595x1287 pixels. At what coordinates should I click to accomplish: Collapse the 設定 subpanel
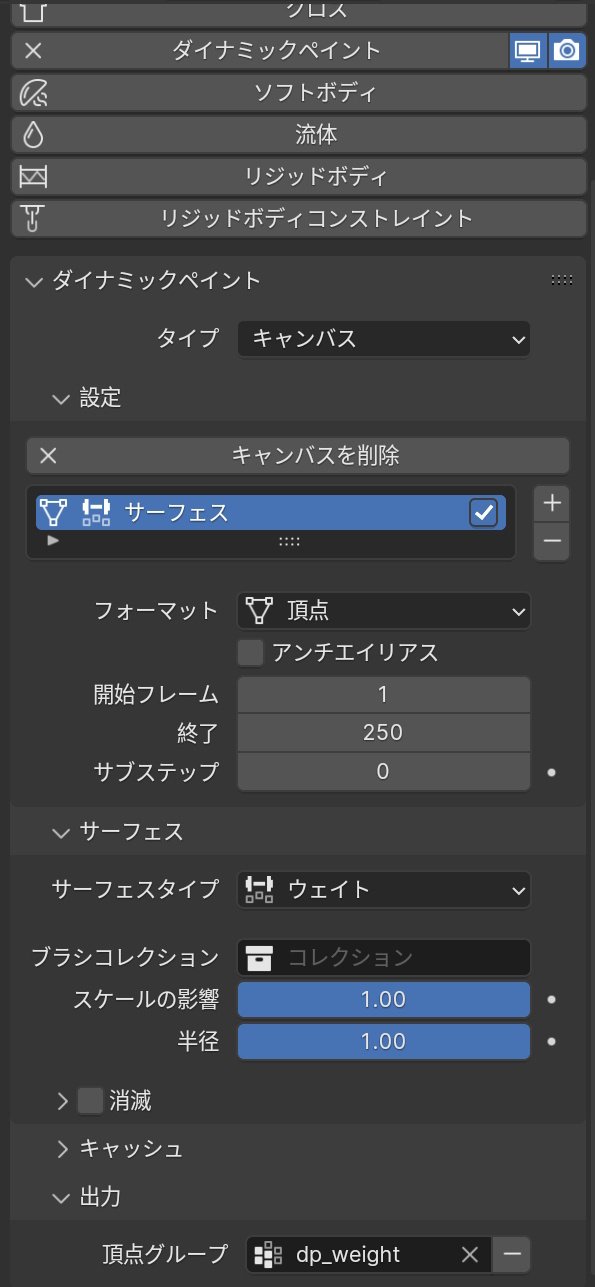[x=63, y=398]
